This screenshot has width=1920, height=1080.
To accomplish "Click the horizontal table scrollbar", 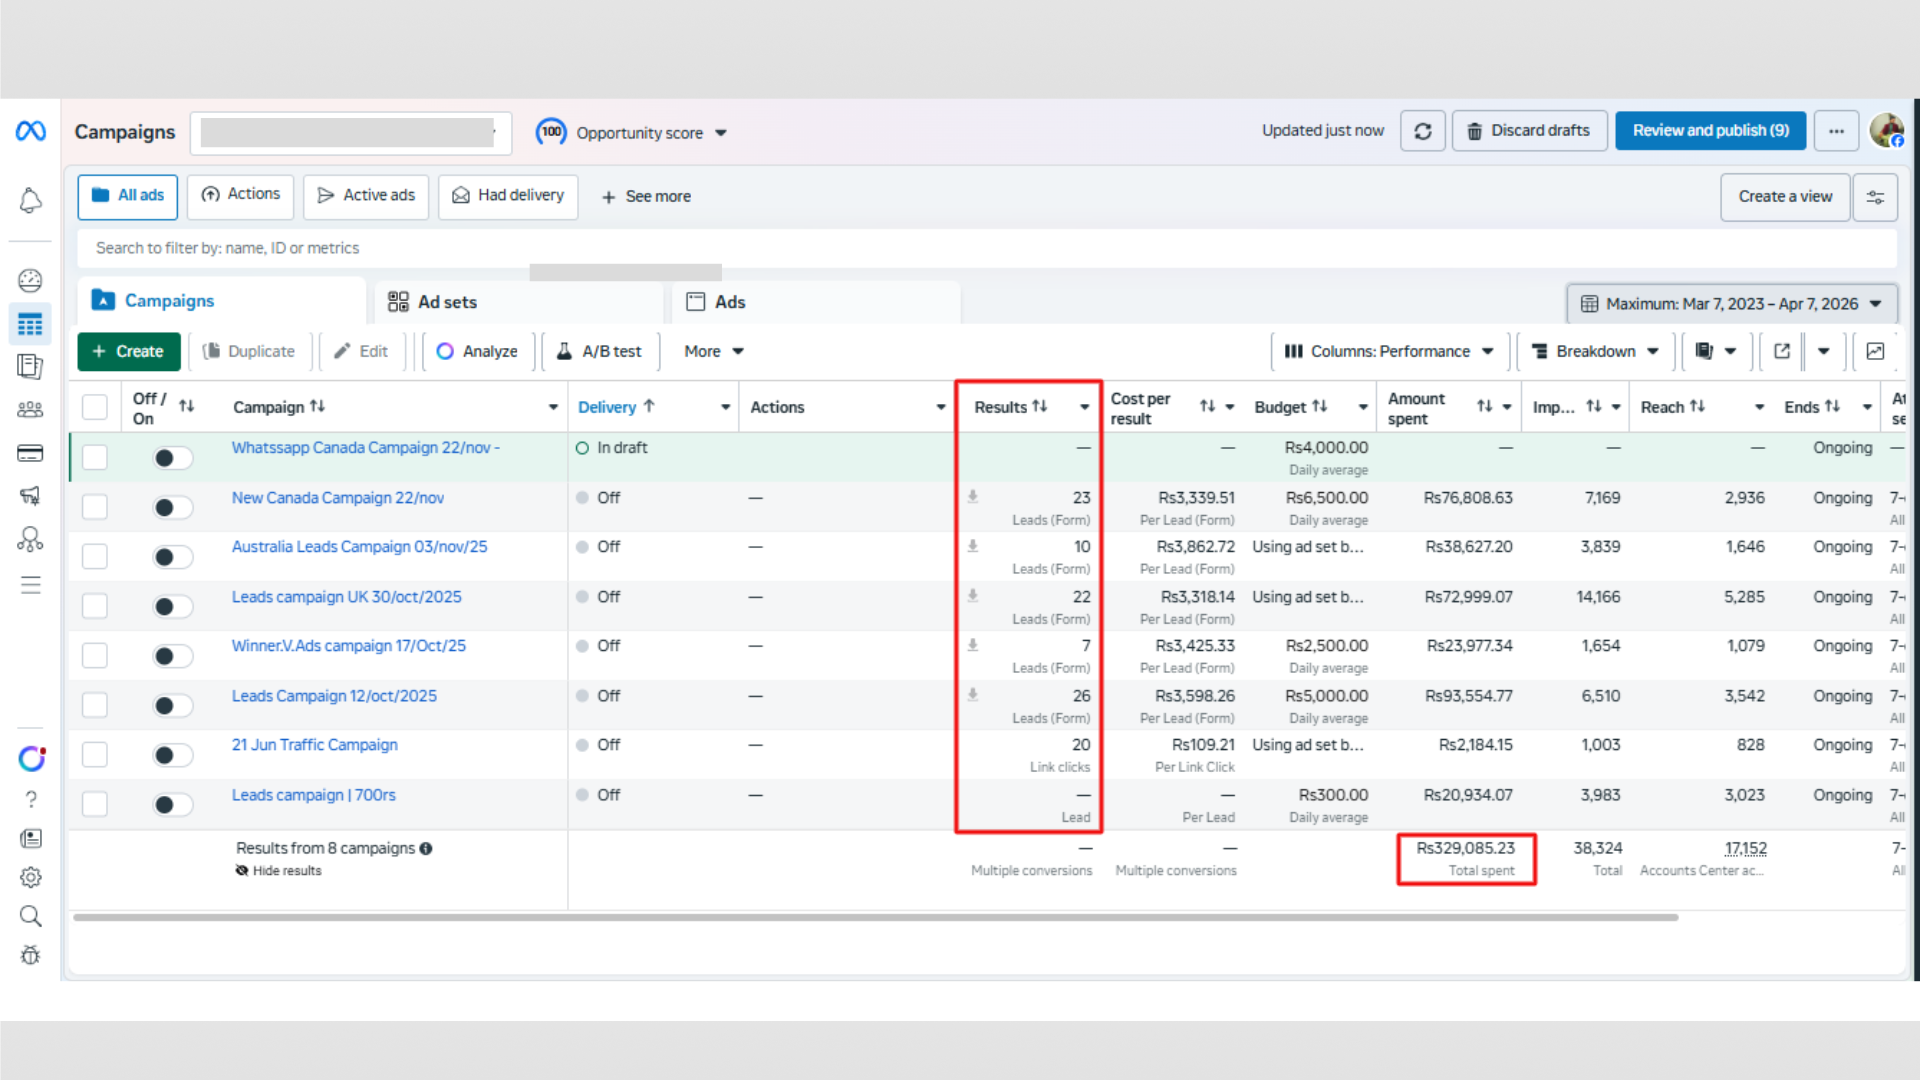I will (x=875, y=917).
